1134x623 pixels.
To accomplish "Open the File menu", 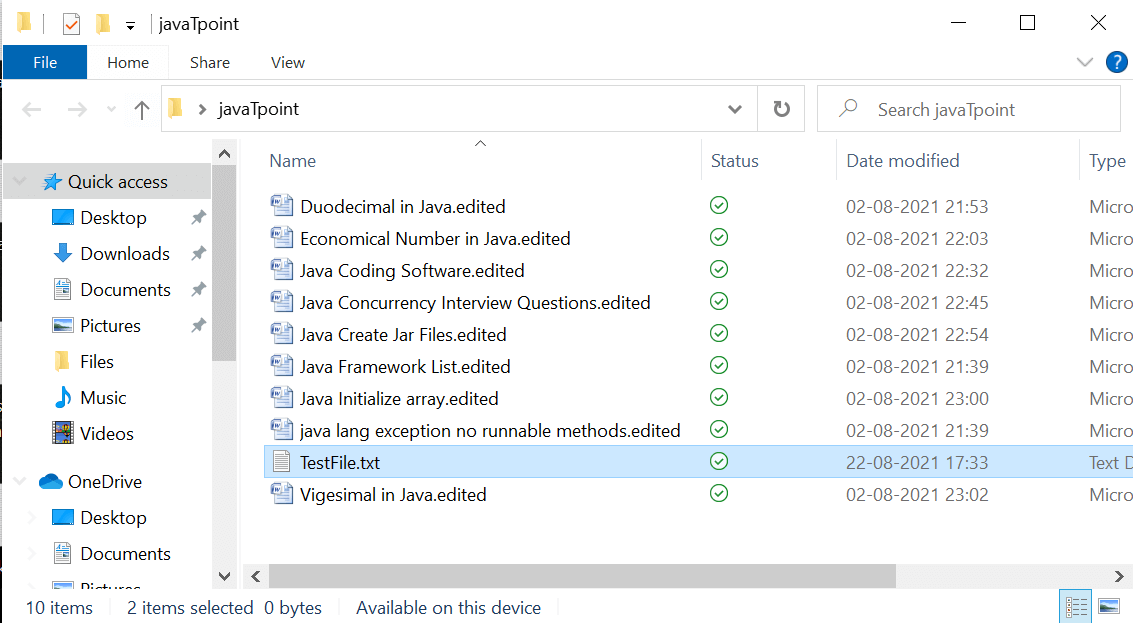I will click(x=45, y=62).
